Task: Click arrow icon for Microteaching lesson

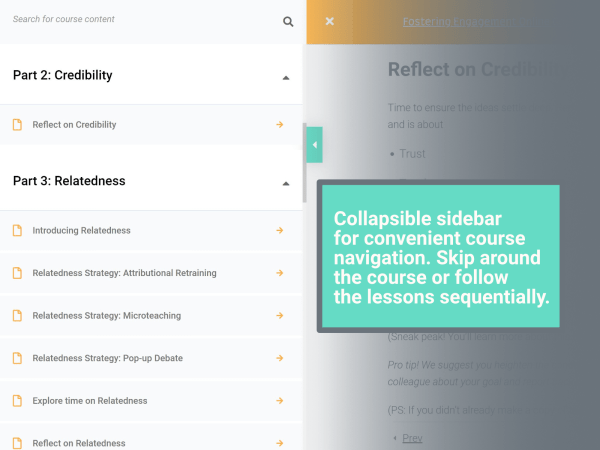Action: tap(280, 316)
